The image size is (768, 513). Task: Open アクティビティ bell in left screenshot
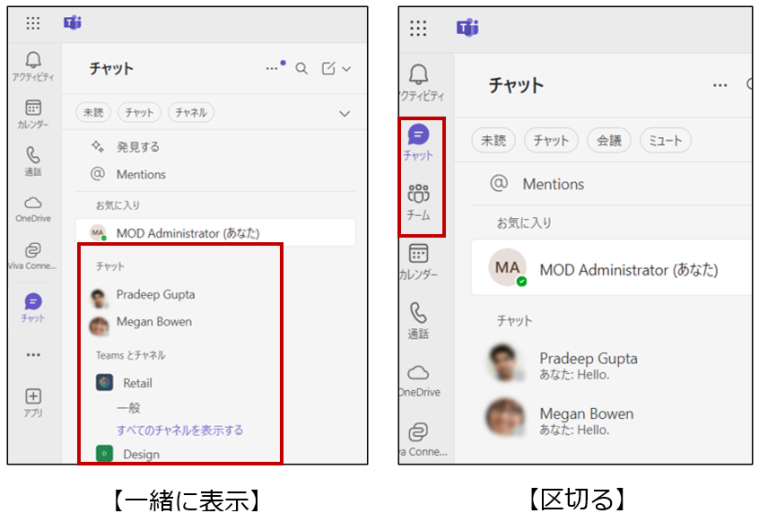point(33,67)
